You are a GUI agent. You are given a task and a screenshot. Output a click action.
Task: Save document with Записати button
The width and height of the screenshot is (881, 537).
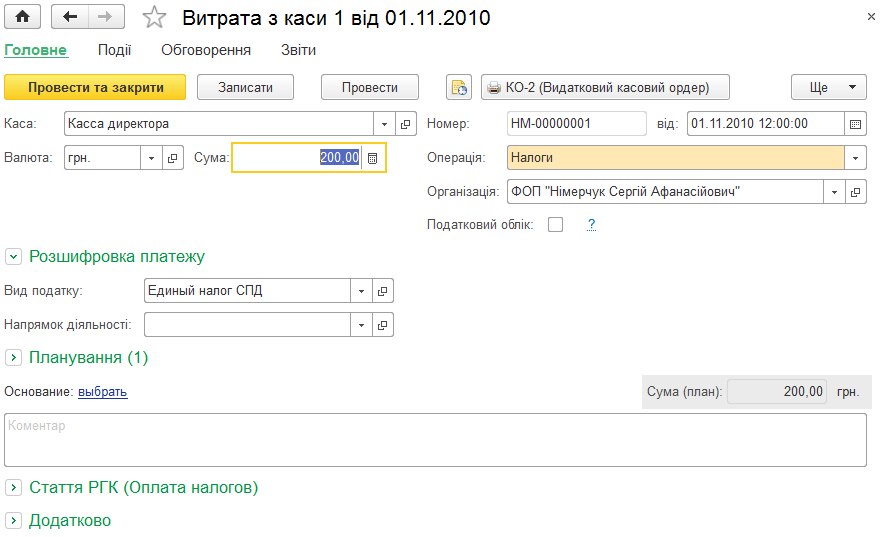pos(246,88)
